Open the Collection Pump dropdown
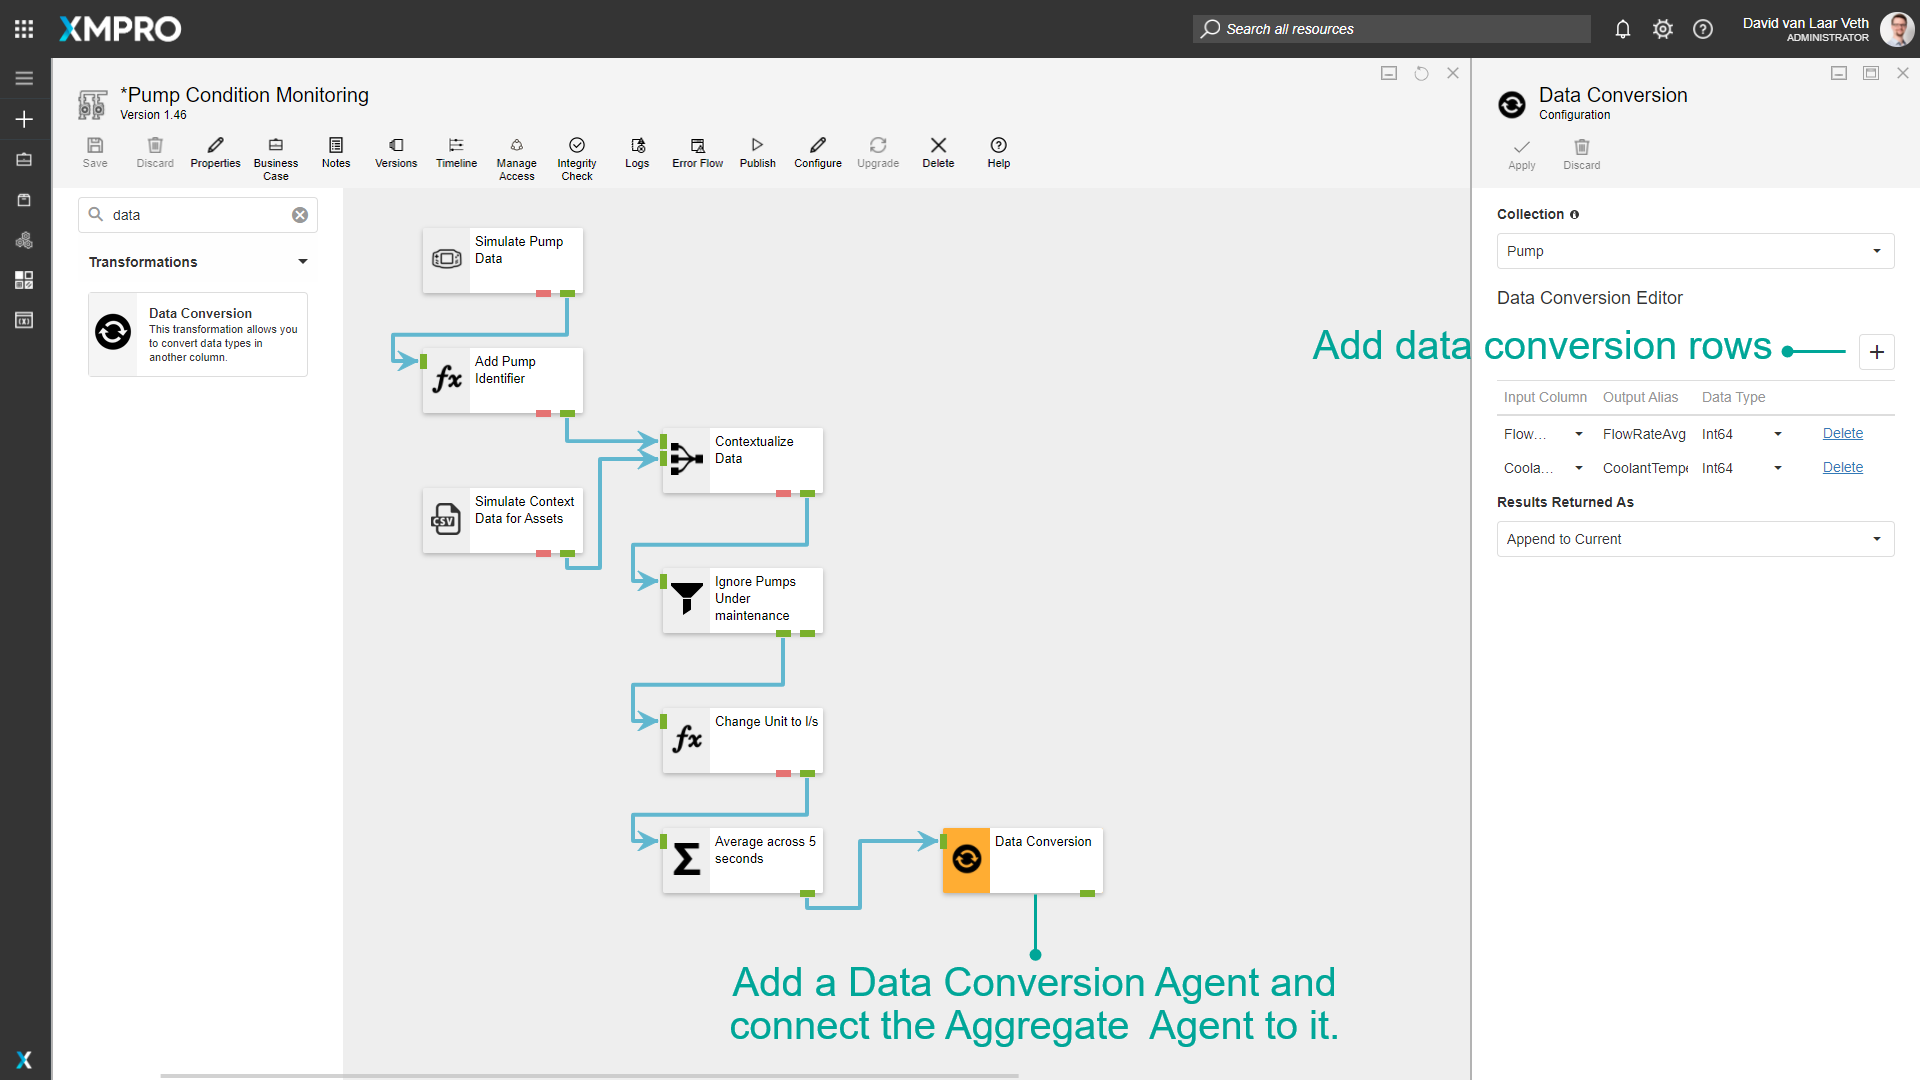1920x1080 pixels. (x=1695, y=251)
